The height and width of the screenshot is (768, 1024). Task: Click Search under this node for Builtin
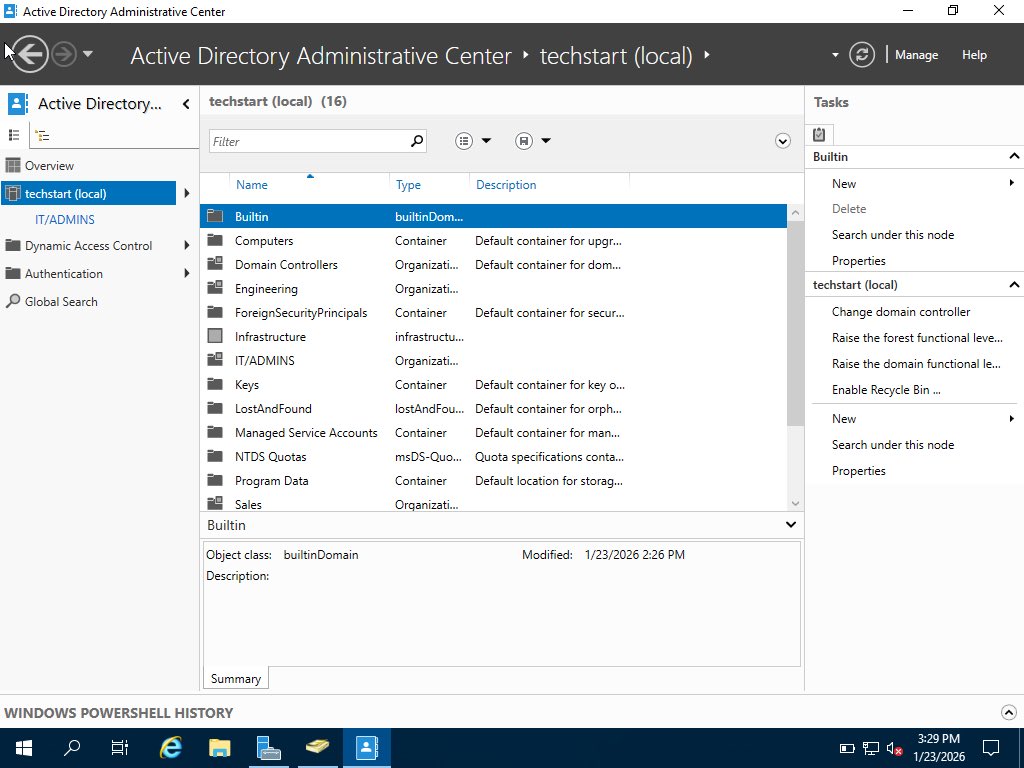click(x=893, y=234)
